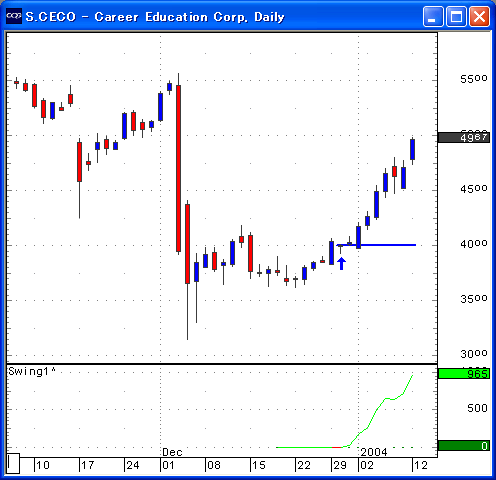Maximize the chart window
Image resolution: width=496 pixels, height=480 pixels.
(456, 16)
